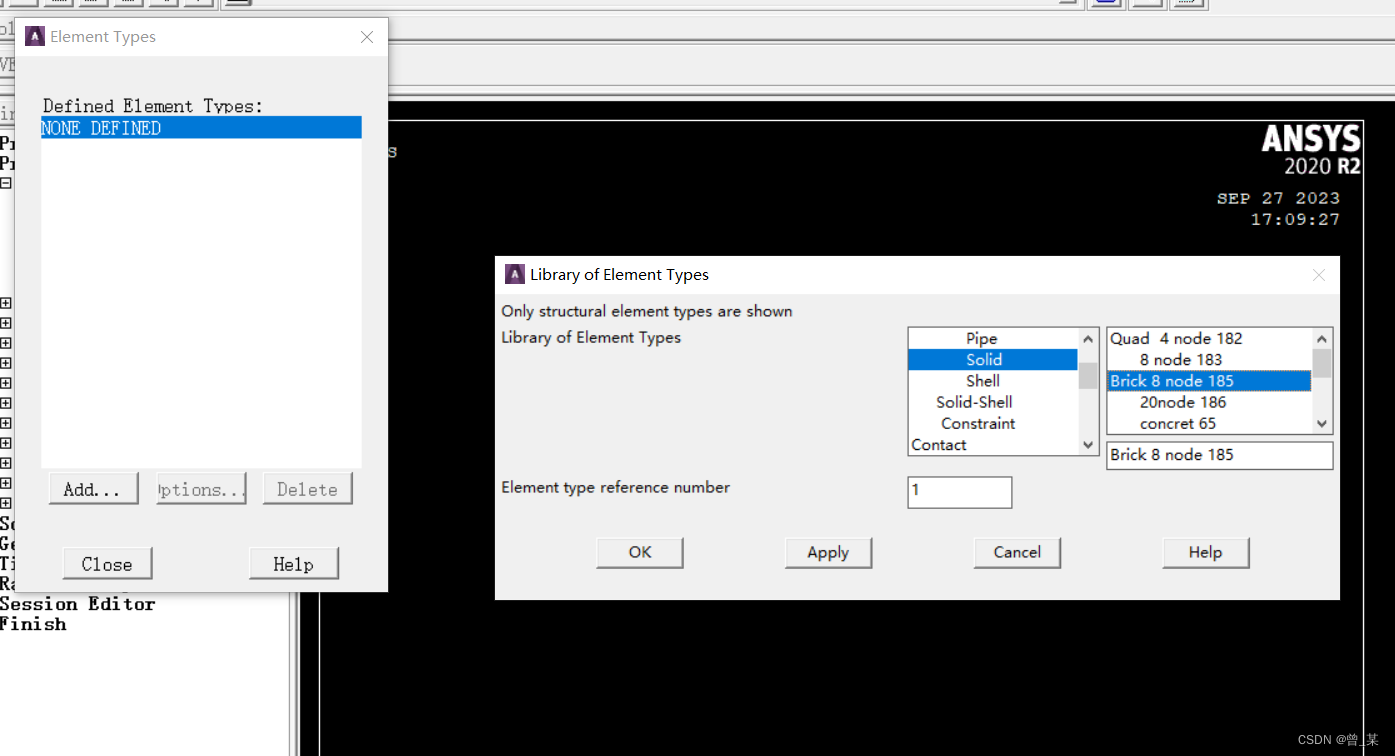Pick Quad 4 node 182 element
1395x756 pixels.
tap(1176, 339)
